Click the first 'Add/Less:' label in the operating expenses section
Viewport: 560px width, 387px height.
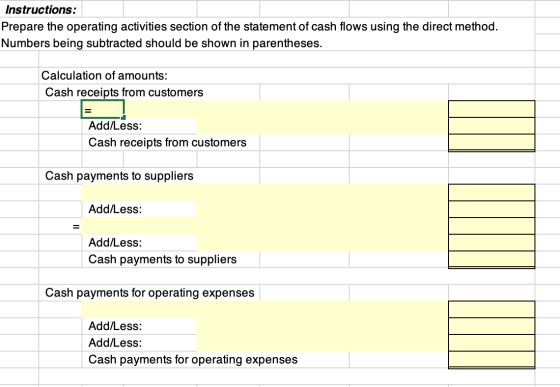point(115,326)
